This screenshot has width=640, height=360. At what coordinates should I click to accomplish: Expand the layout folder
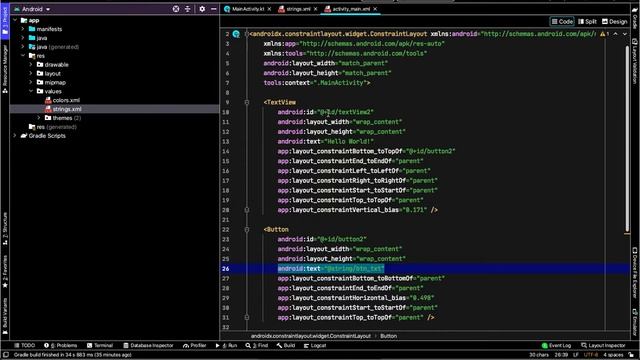click(31, 73)
